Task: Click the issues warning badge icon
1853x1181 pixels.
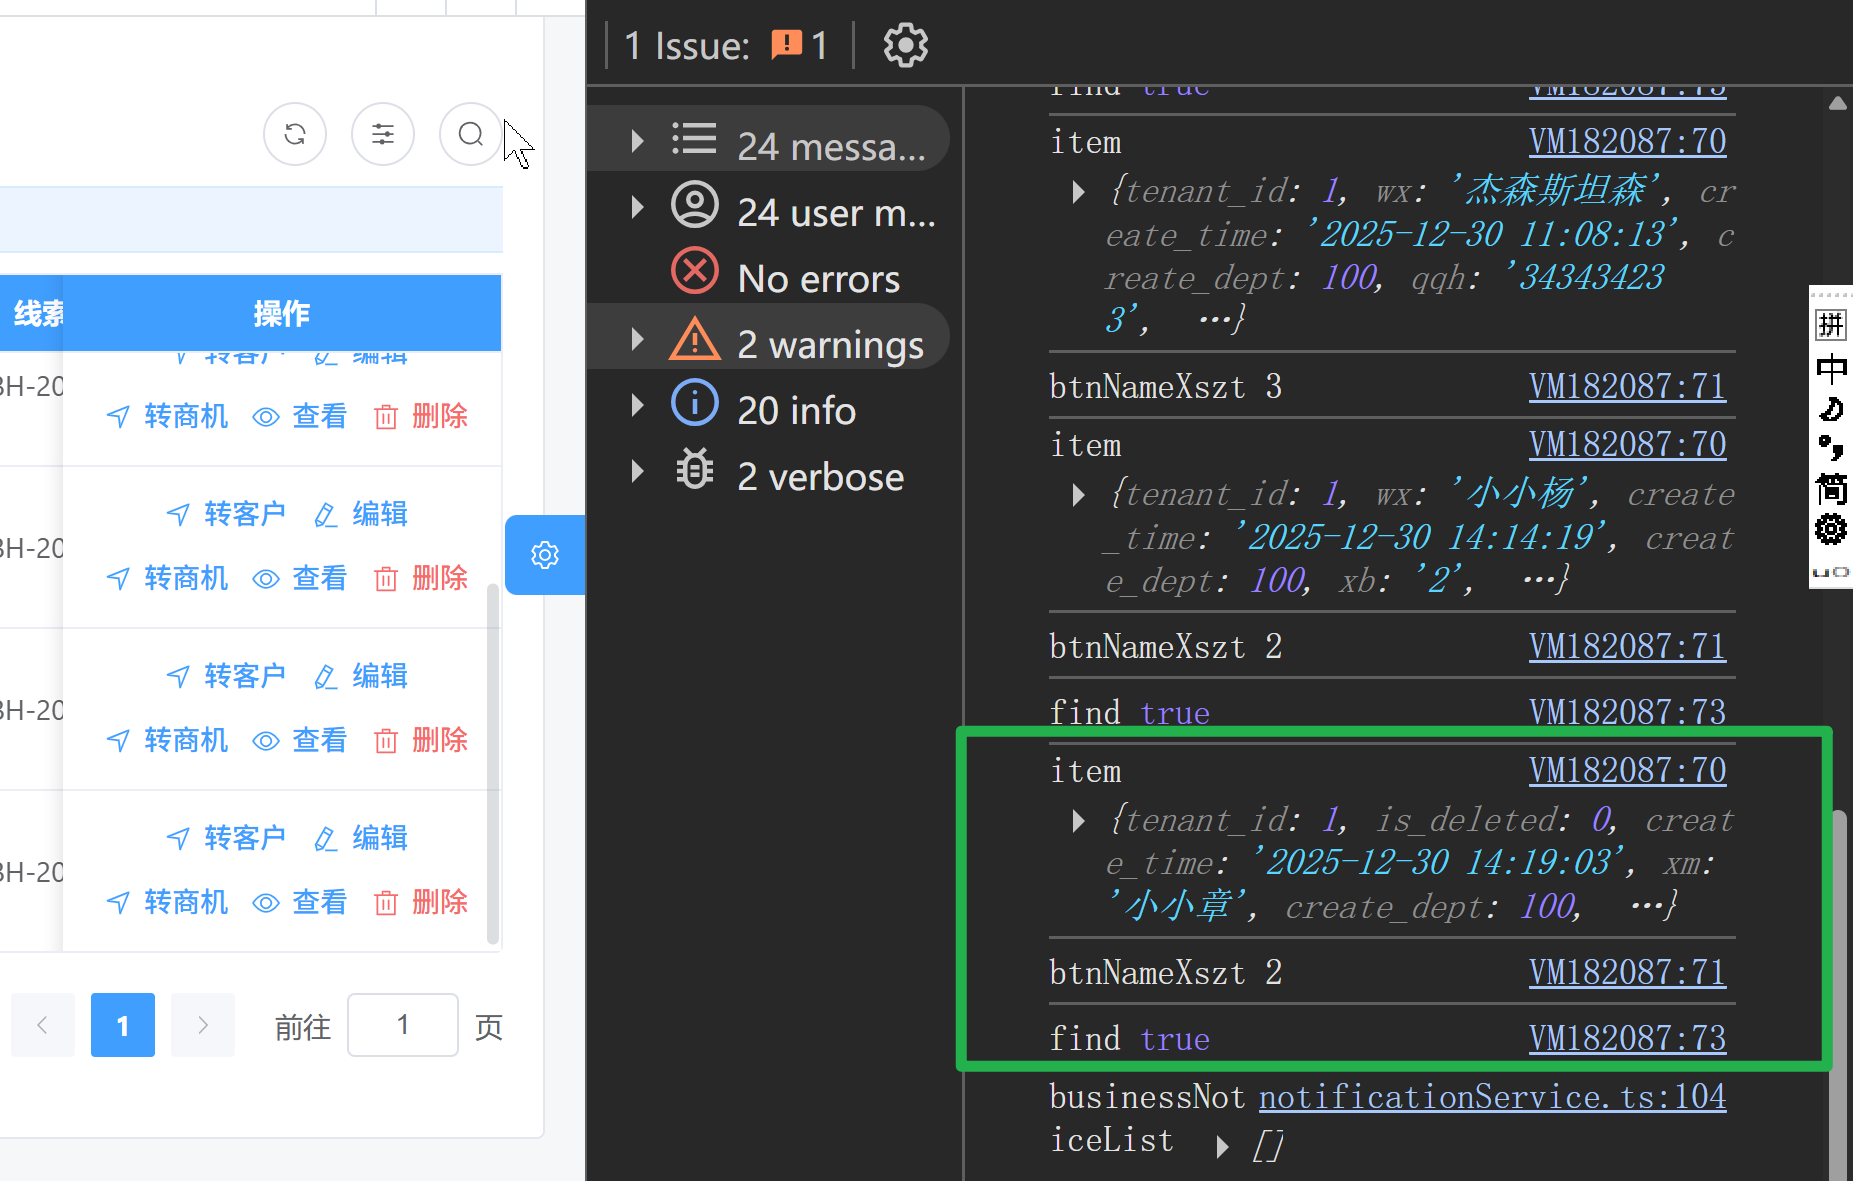Action: [786, 45]
